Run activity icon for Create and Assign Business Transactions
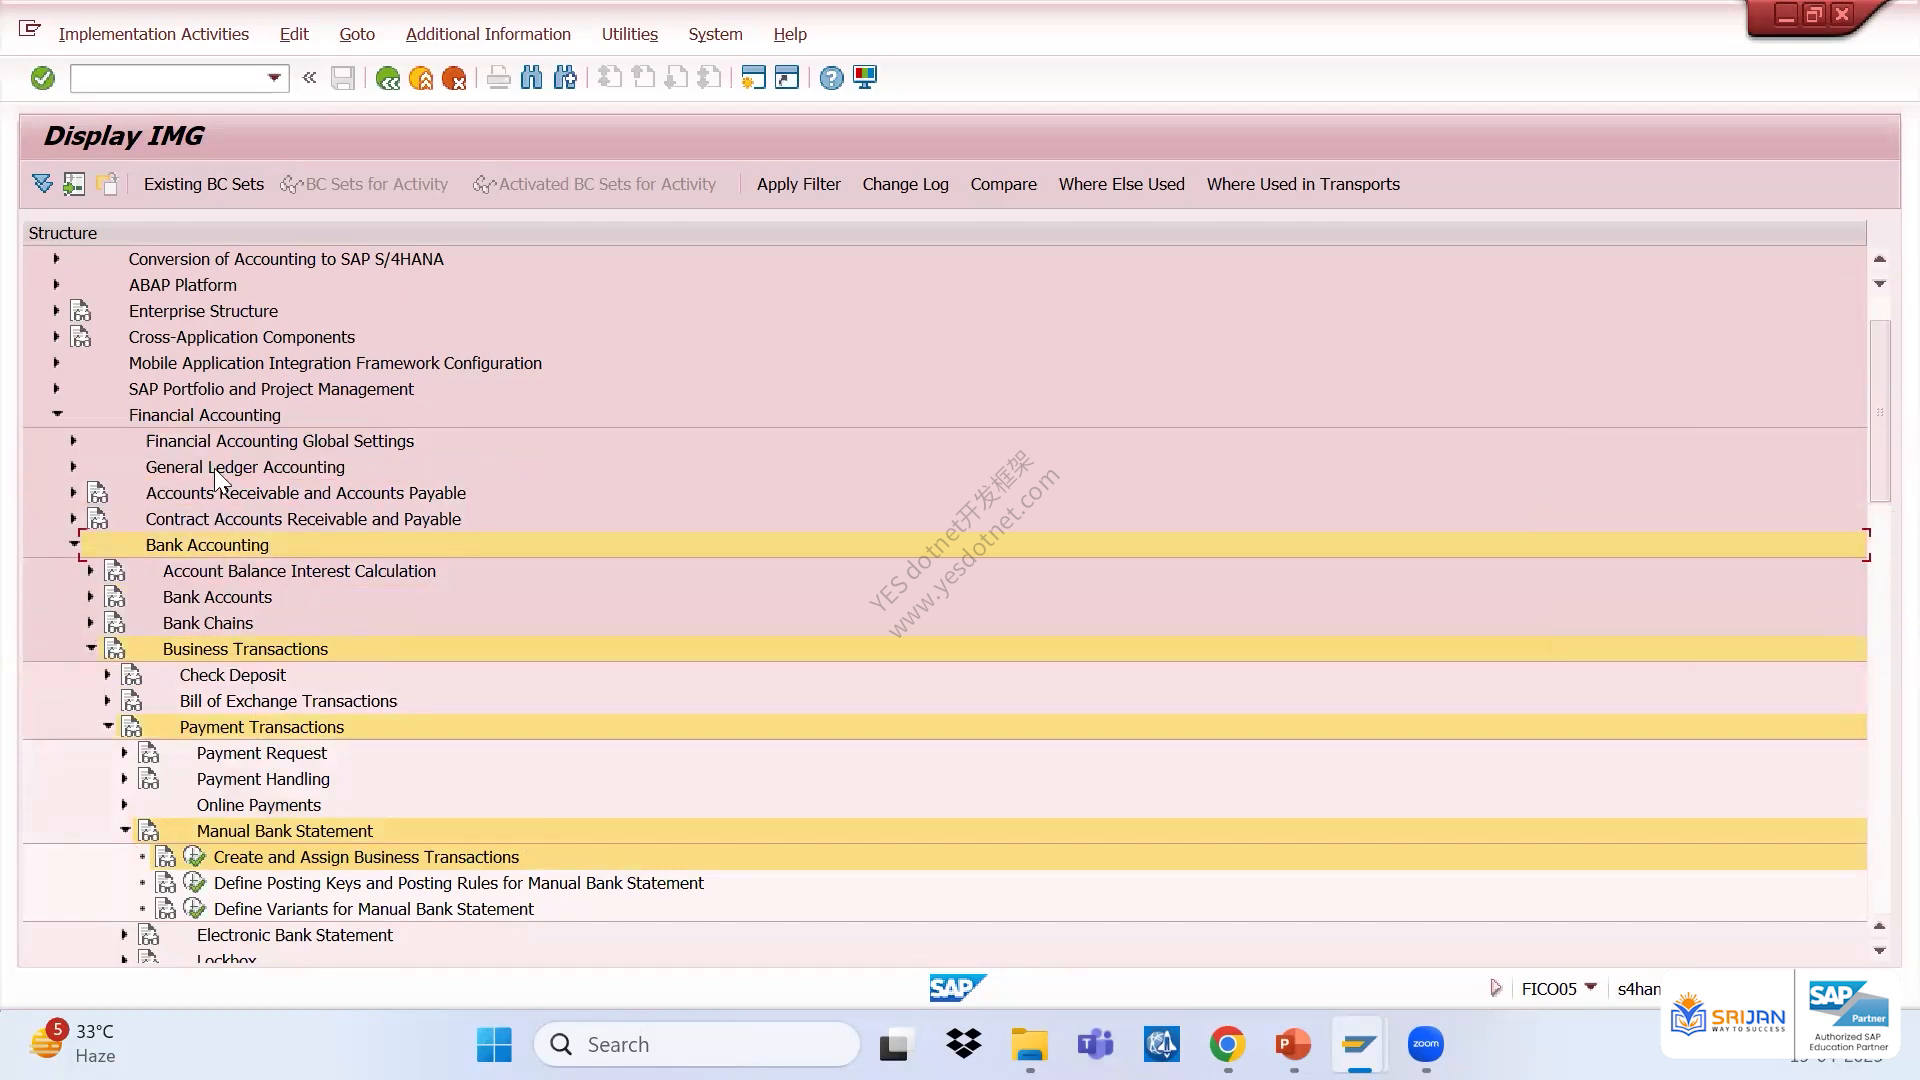Viewport: 1920px width, 1080px height. [x=195, y=857]
